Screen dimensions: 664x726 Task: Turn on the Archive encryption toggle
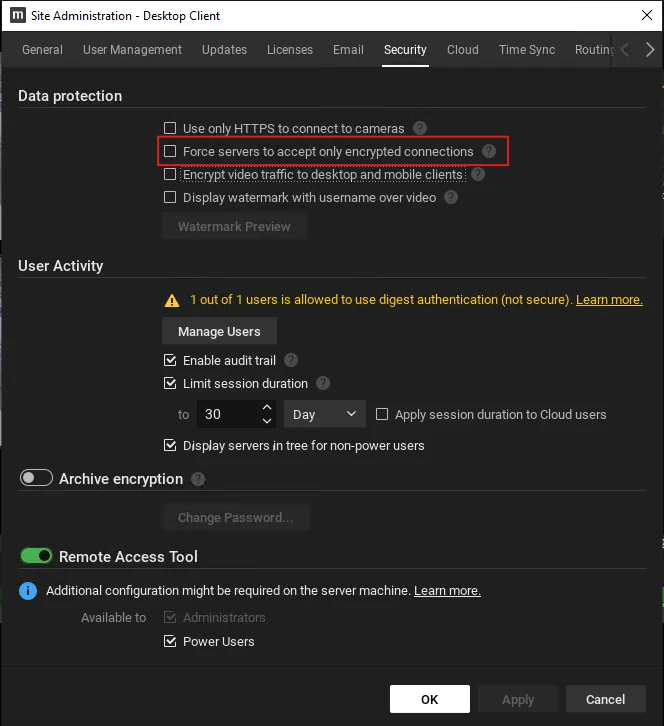pyautogui.click(x=36, y=478)
